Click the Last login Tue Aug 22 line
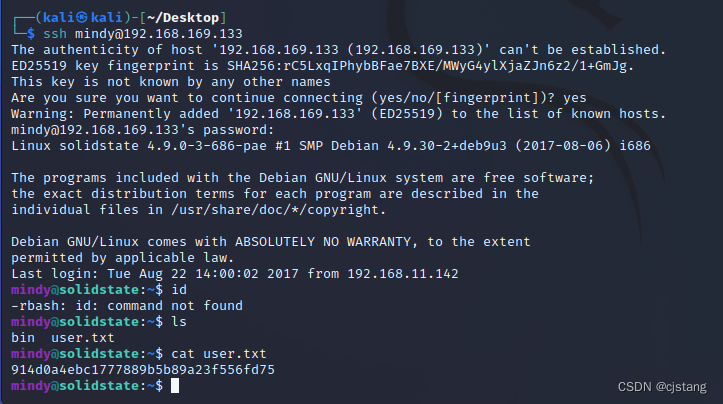This screenshot has width=723, height=404. (x=234, y=273)
